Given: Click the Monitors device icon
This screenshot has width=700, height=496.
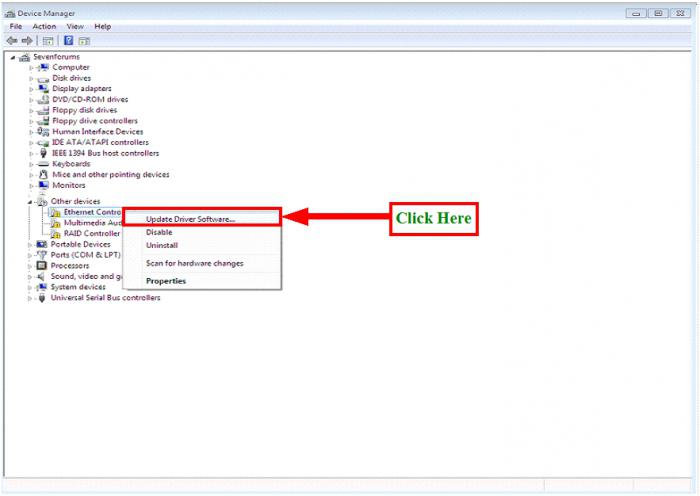Looking at the screenshot, I should coord(43,186).
